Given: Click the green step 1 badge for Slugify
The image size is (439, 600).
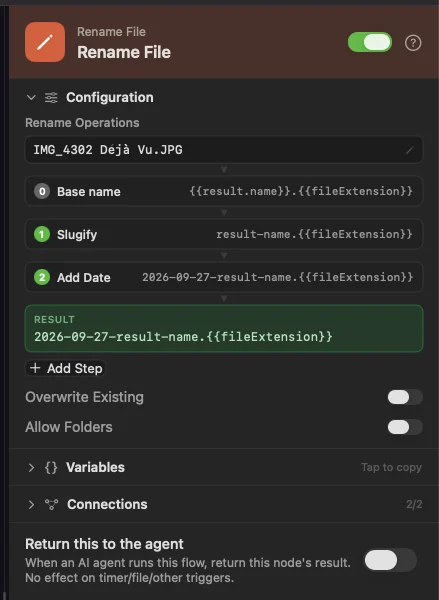Looking at the screenshot, I should tap(42, 234).
